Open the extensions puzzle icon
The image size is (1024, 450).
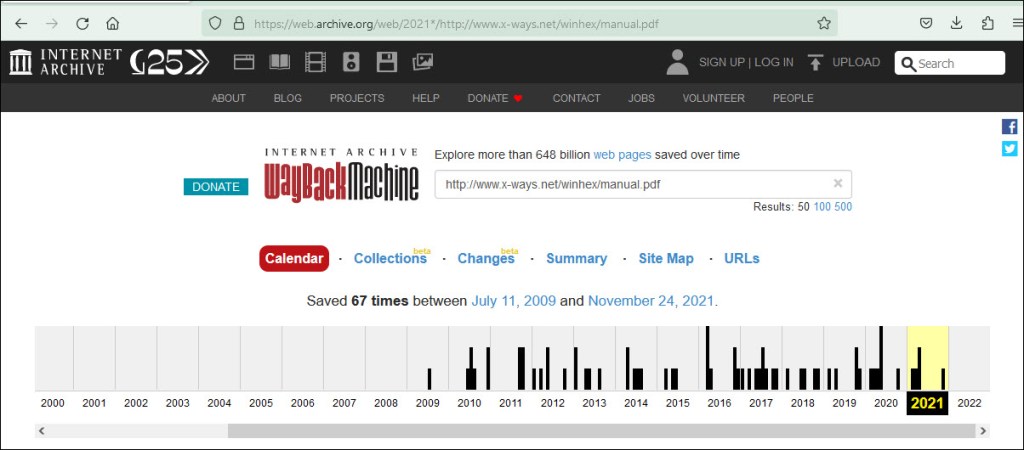coord(987,24)
